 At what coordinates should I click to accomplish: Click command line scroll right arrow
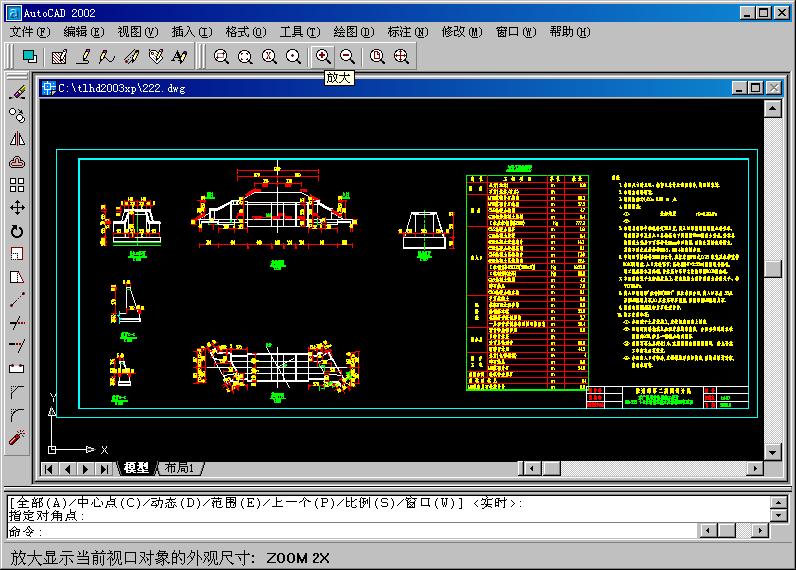click(760, 531)
